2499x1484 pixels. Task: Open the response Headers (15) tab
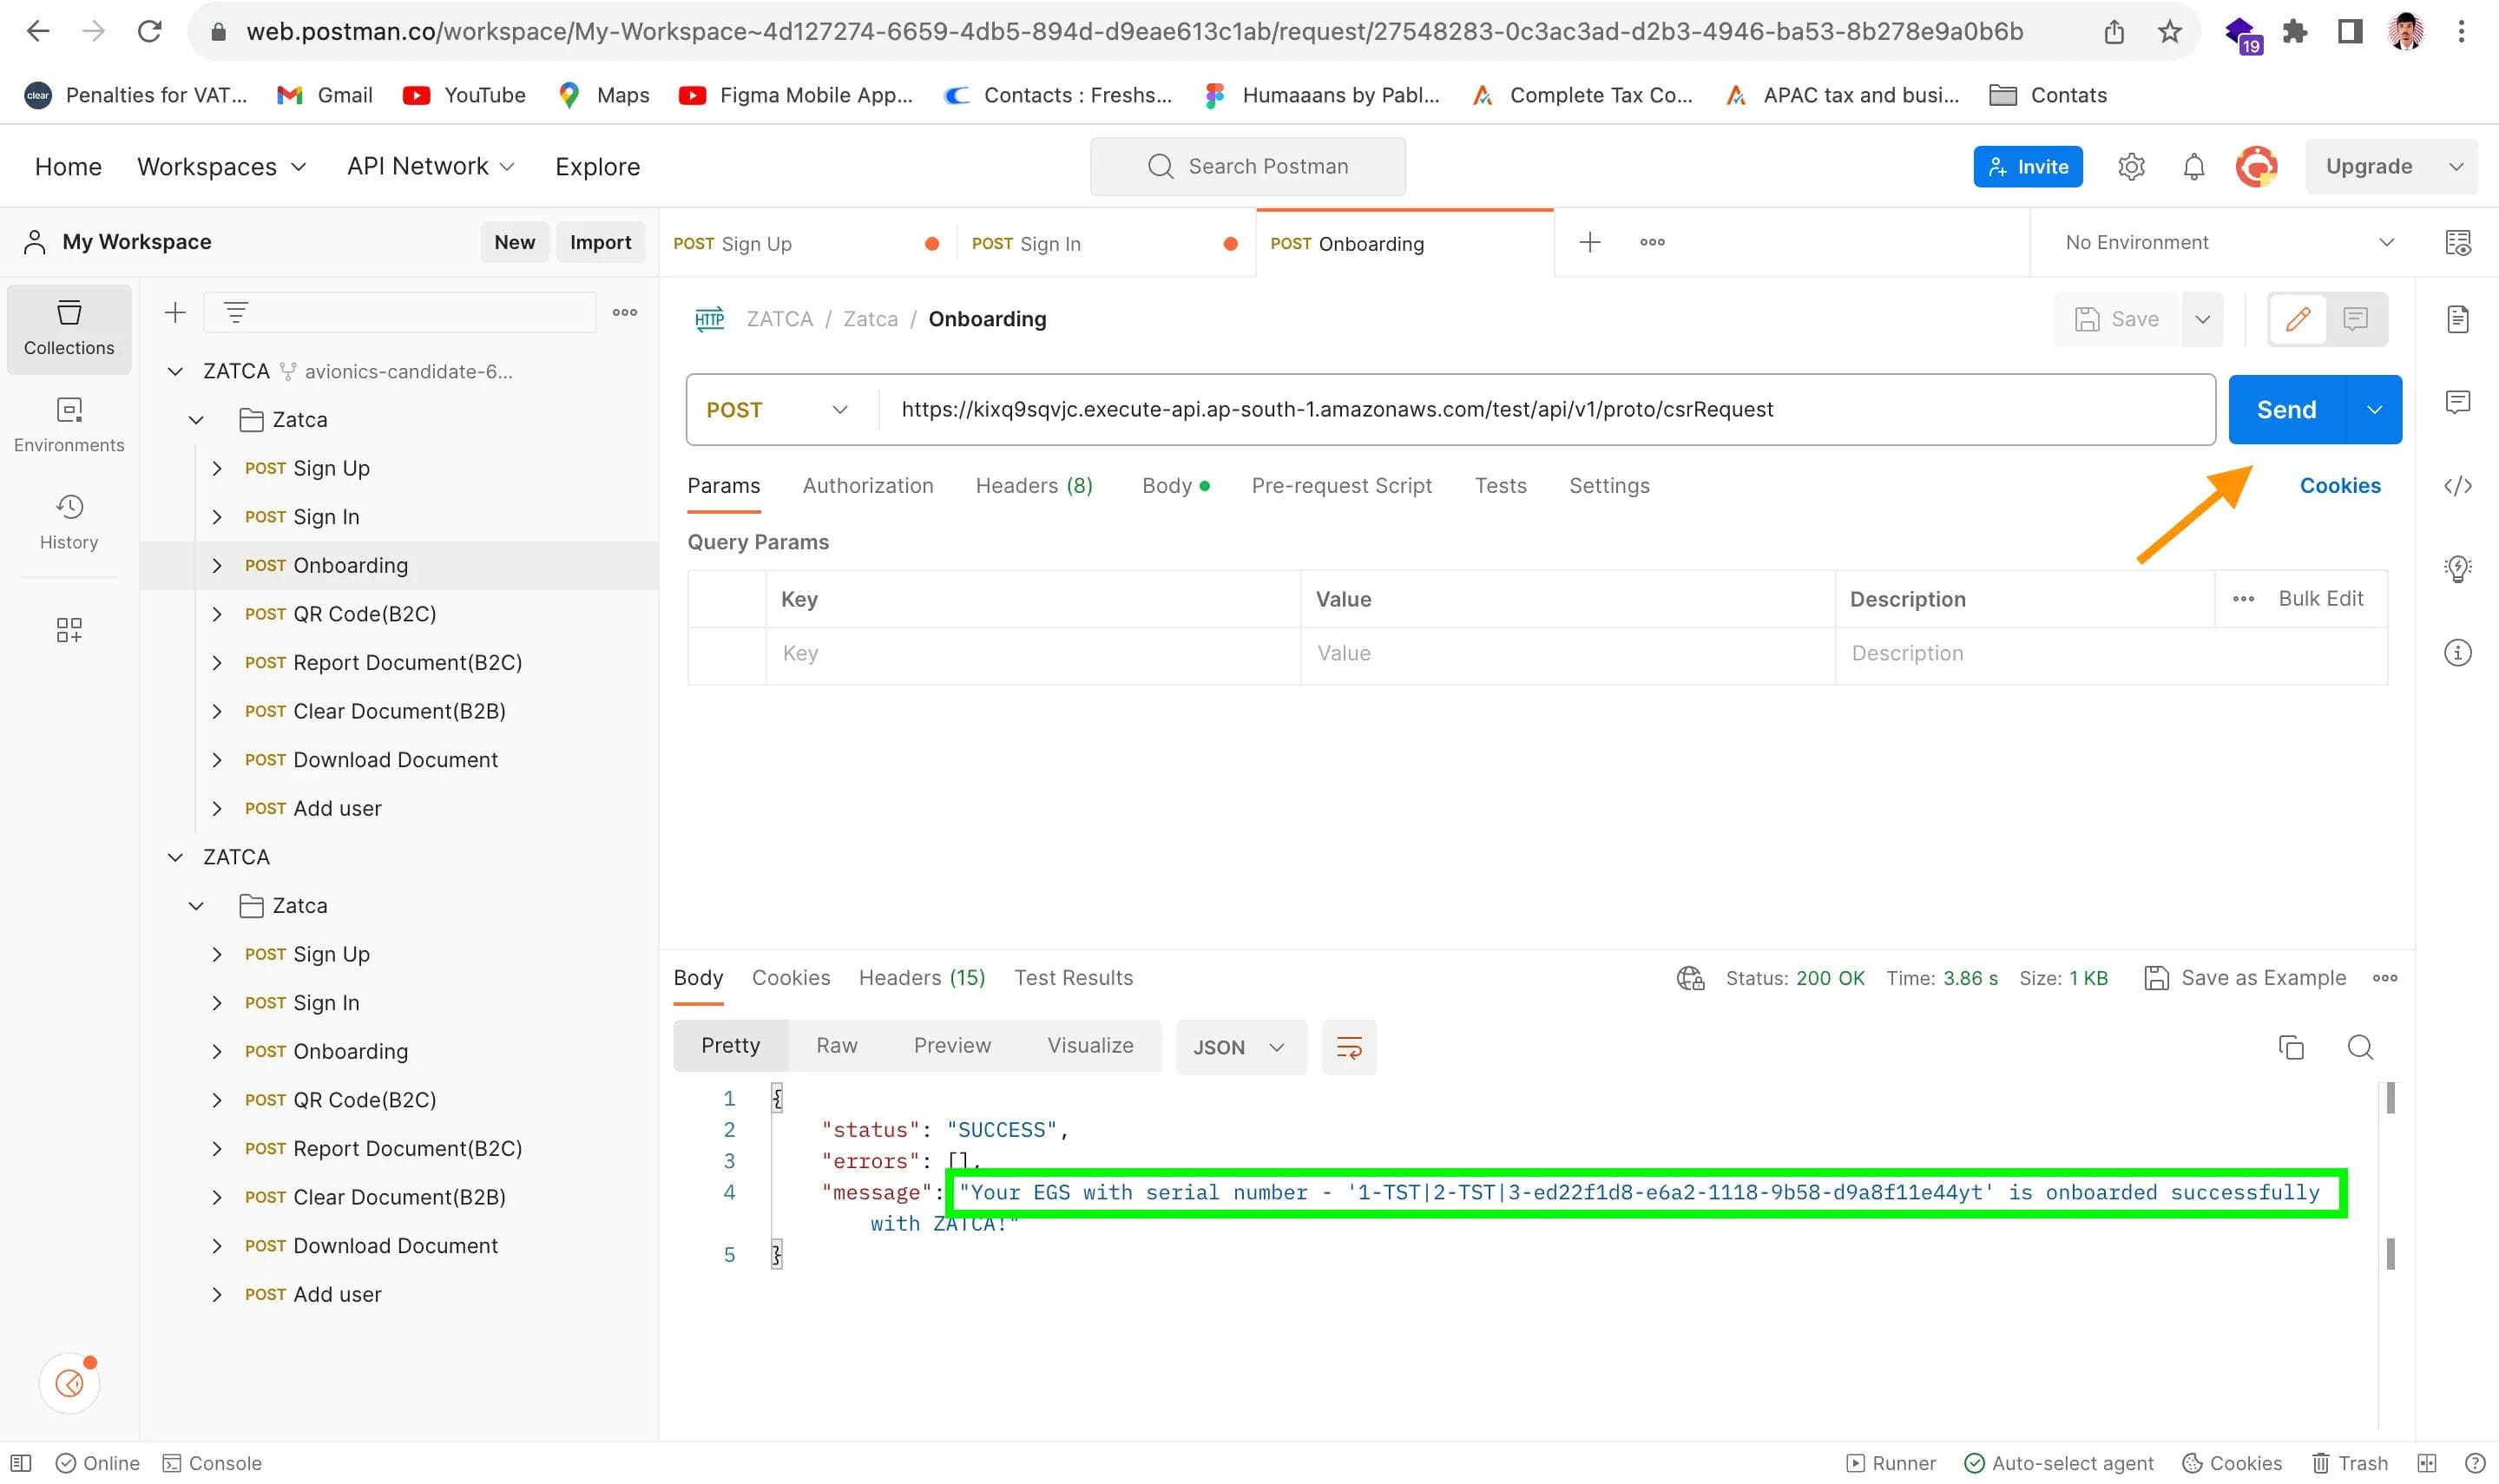(921, 979)
